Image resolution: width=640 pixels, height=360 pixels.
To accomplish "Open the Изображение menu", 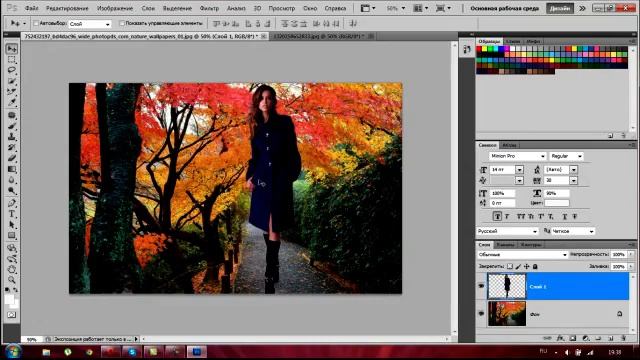I will pos(115,8).
